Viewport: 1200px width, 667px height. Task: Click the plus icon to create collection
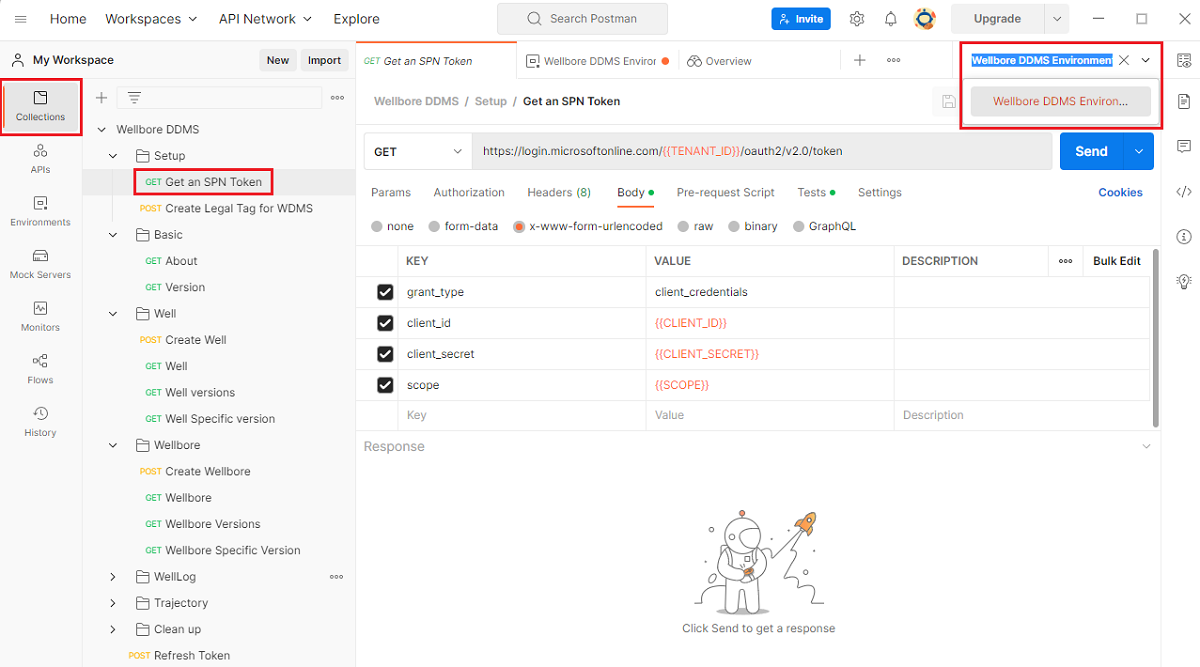click(x=101, y=97)
